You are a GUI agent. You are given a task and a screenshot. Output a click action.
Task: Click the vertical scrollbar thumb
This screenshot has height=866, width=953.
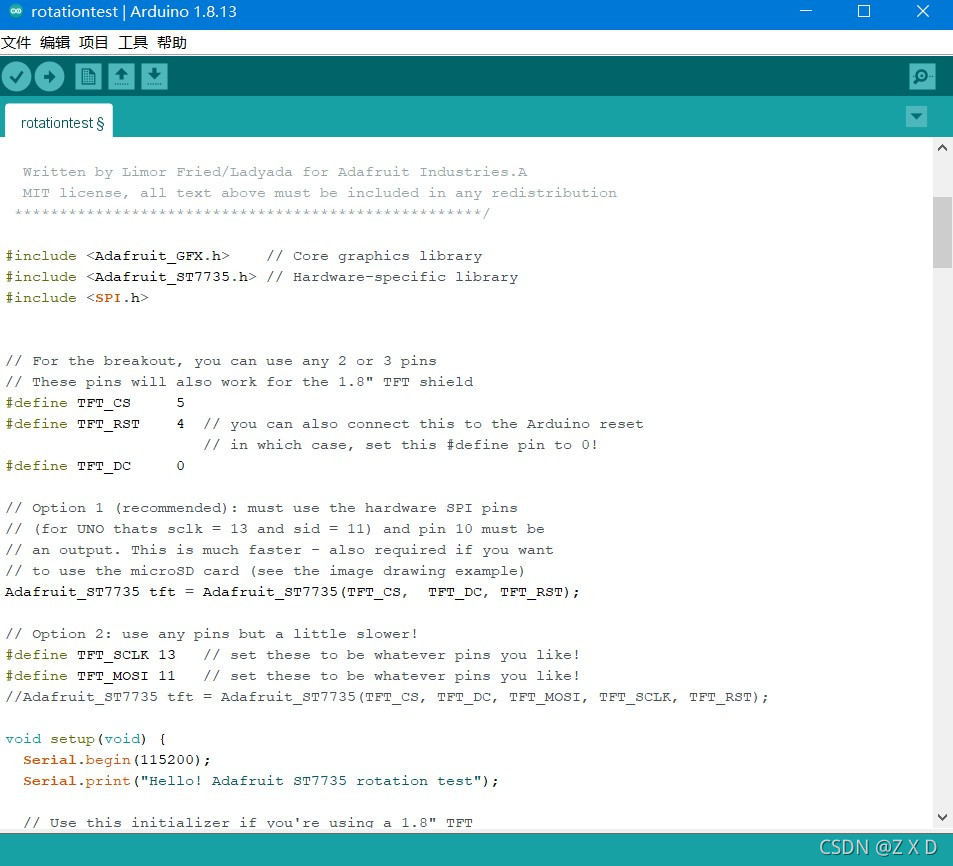coord(942,232)
